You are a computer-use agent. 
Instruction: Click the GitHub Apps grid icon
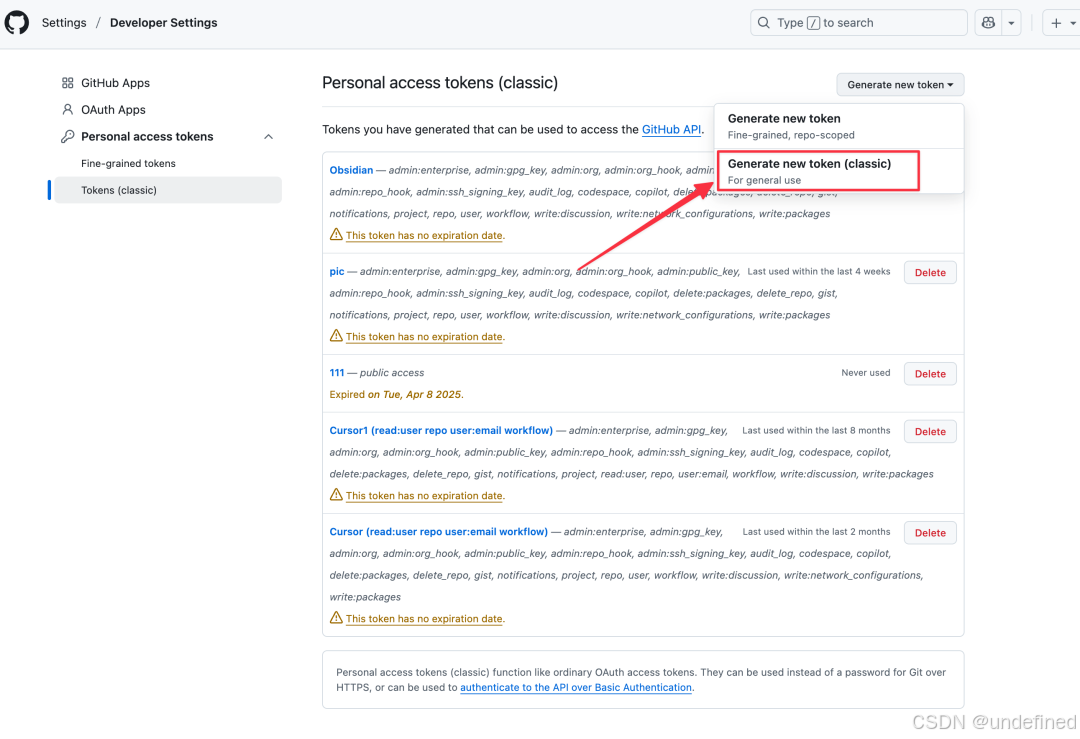click(68, 83)
